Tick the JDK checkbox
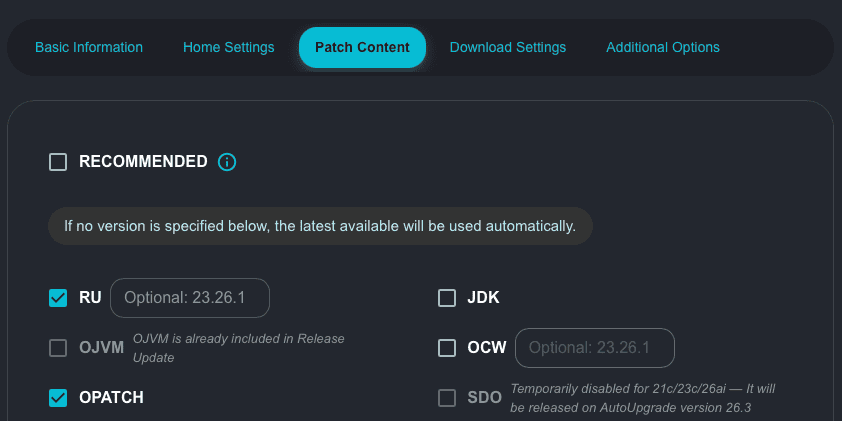The height and width of the screenshot is (421, 842). 447,297
